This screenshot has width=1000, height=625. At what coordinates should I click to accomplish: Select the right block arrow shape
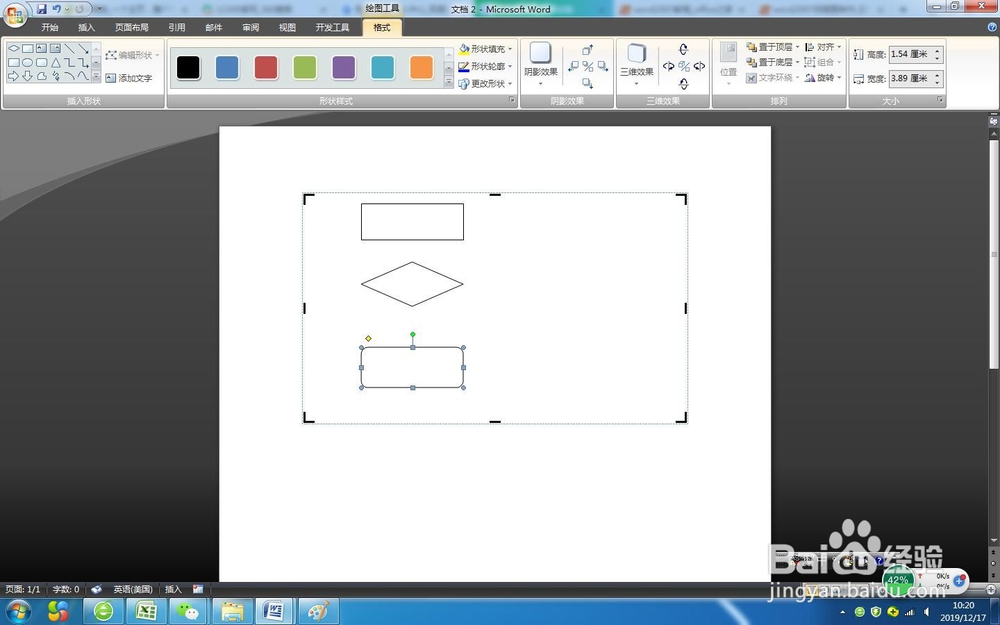point(13,77)
